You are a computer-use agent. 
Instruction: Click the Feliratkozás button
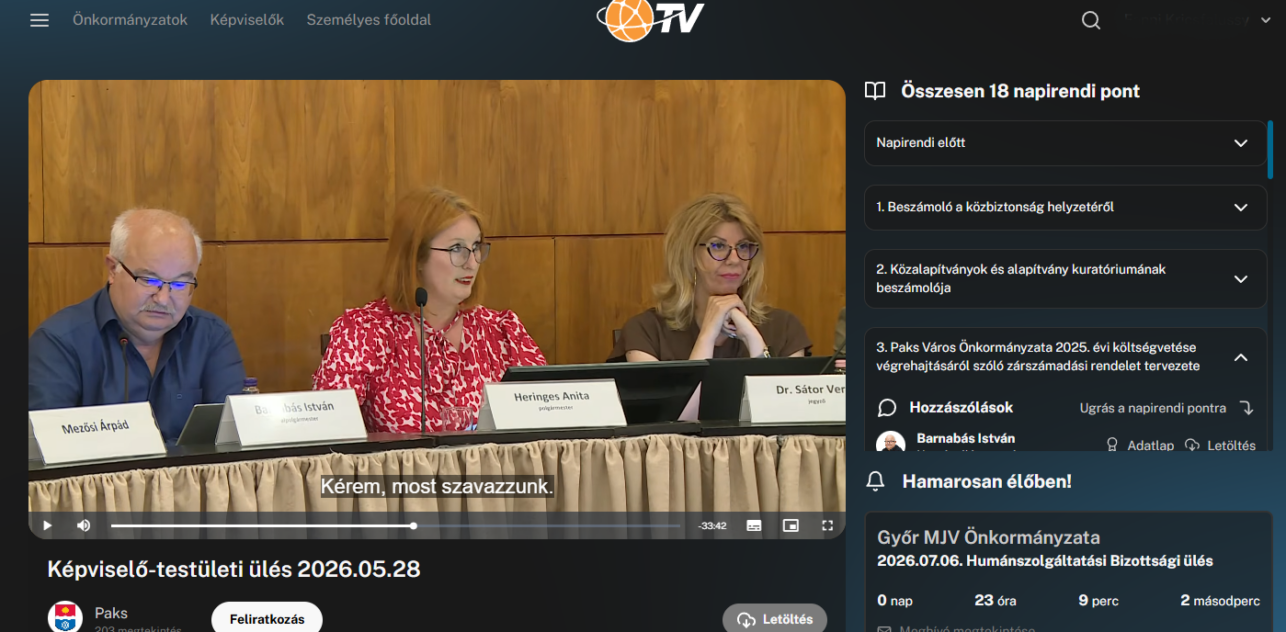tap(267, 619)
